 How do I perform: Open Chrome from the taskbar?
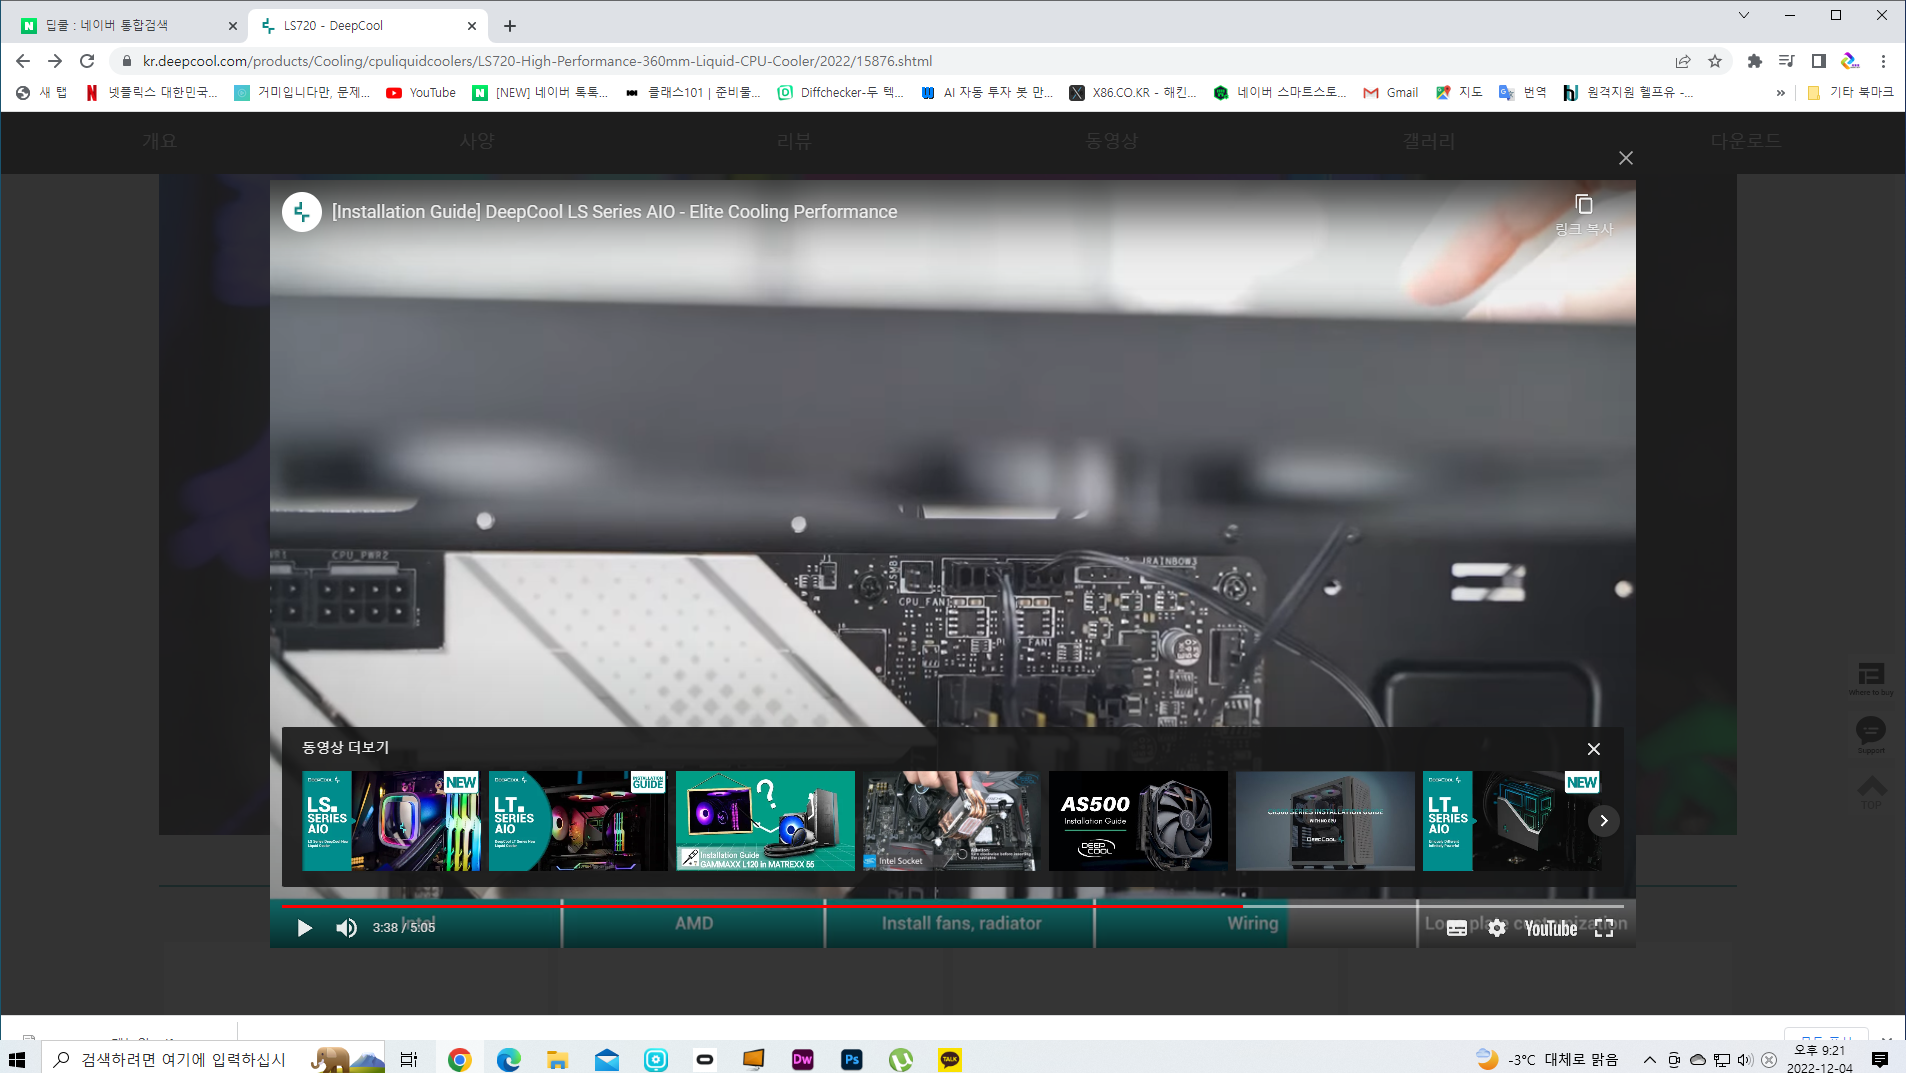pos(459,1059)
